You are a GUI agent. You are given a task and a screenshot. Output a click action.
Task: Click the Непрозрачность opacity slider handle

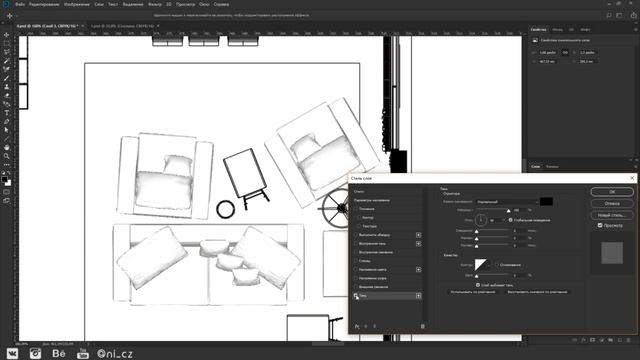point(508,211)
